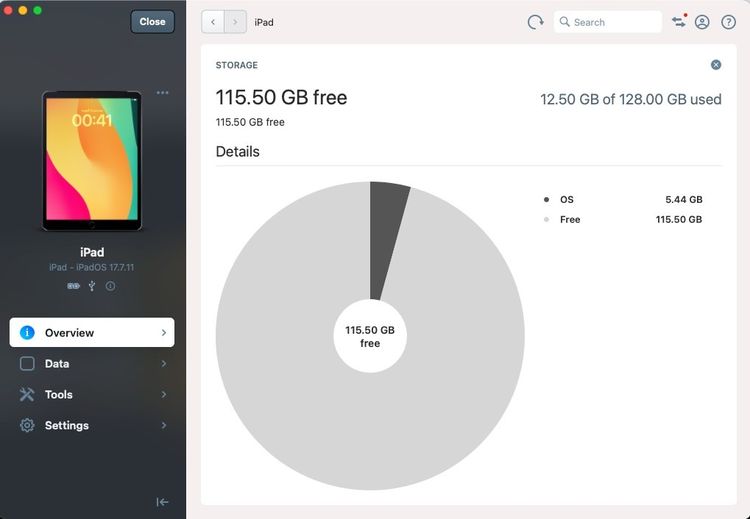Focus the Search field

607,22
